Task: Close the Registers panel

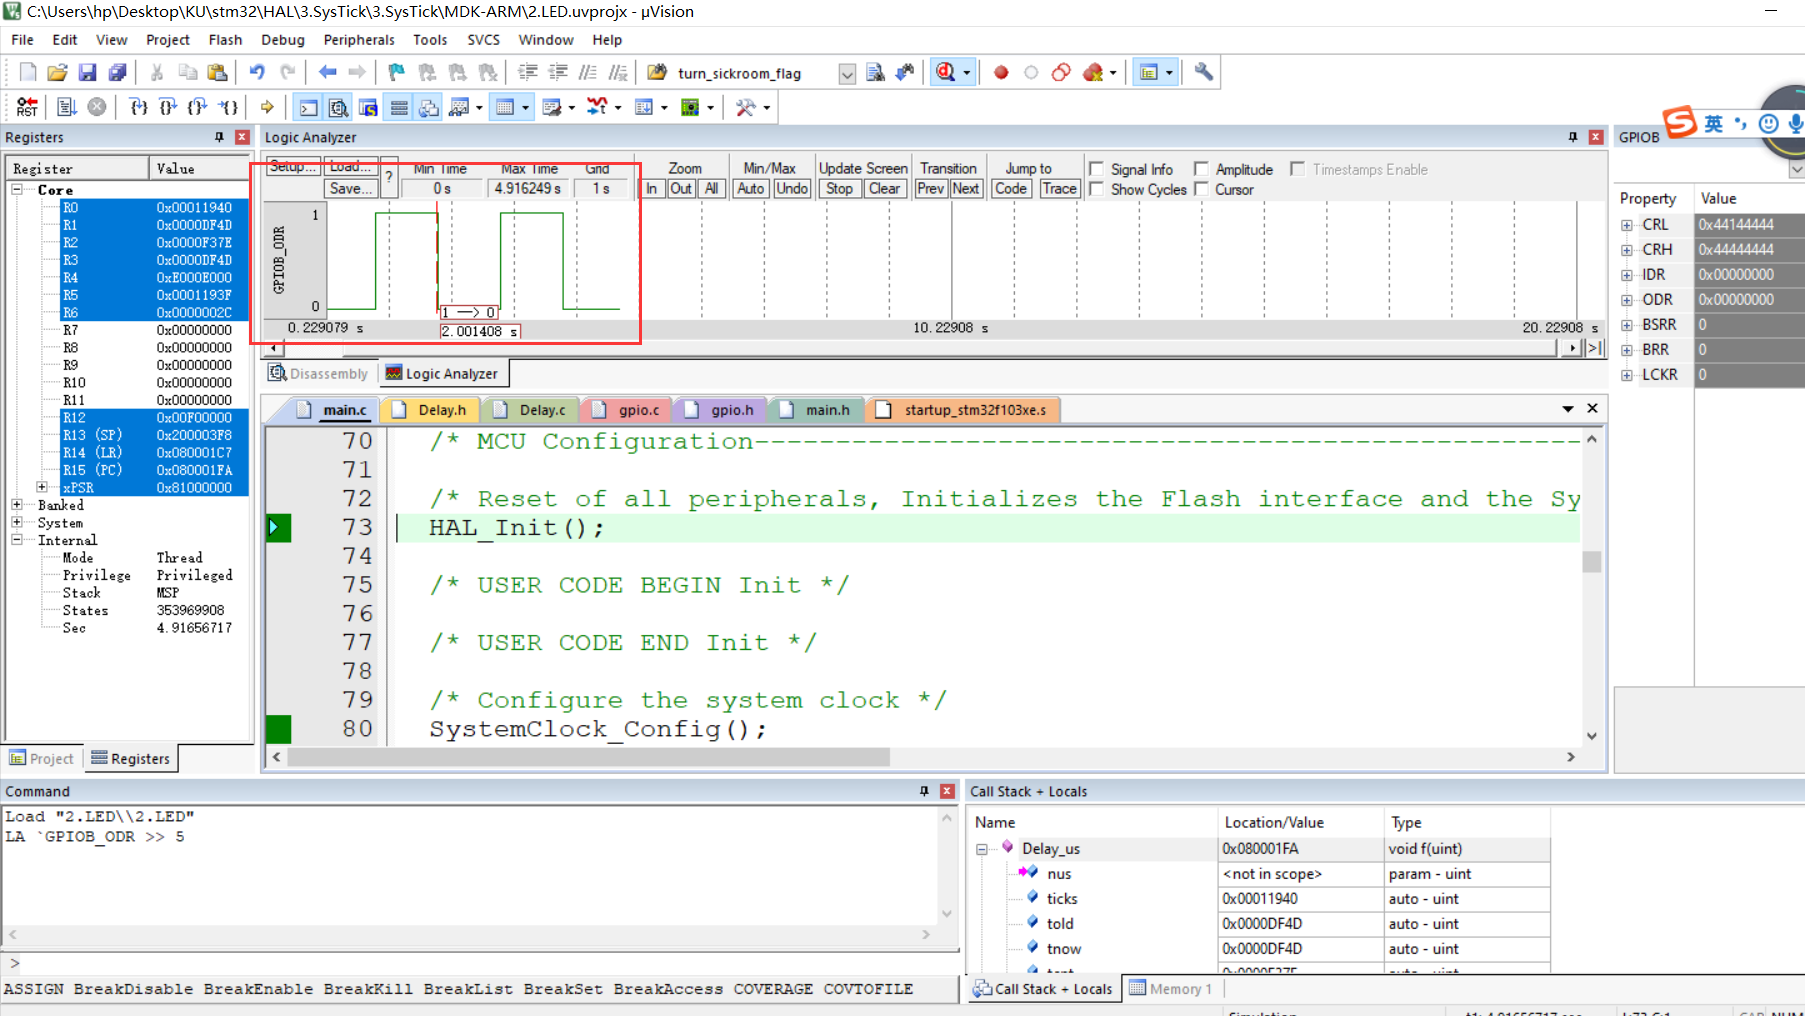Action: 242,137
